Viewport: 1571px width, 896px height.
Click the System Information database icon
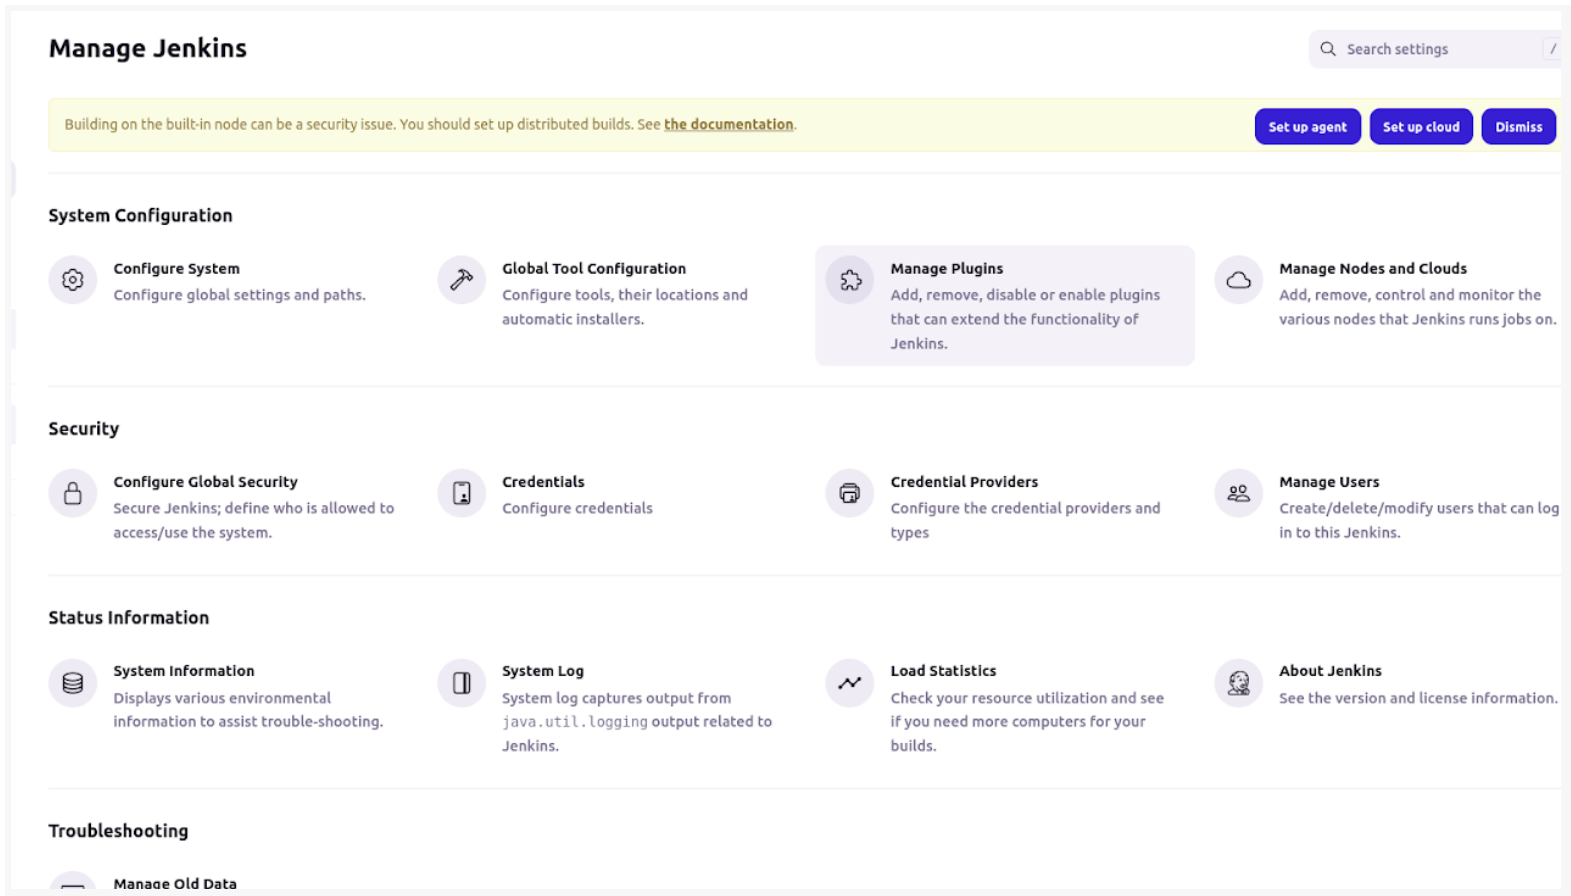point(73,683)
